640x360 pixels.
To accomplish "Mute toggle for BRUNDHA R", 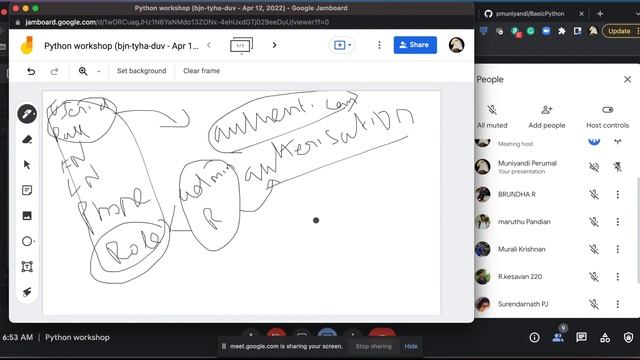I will click(x=594, y=194).
